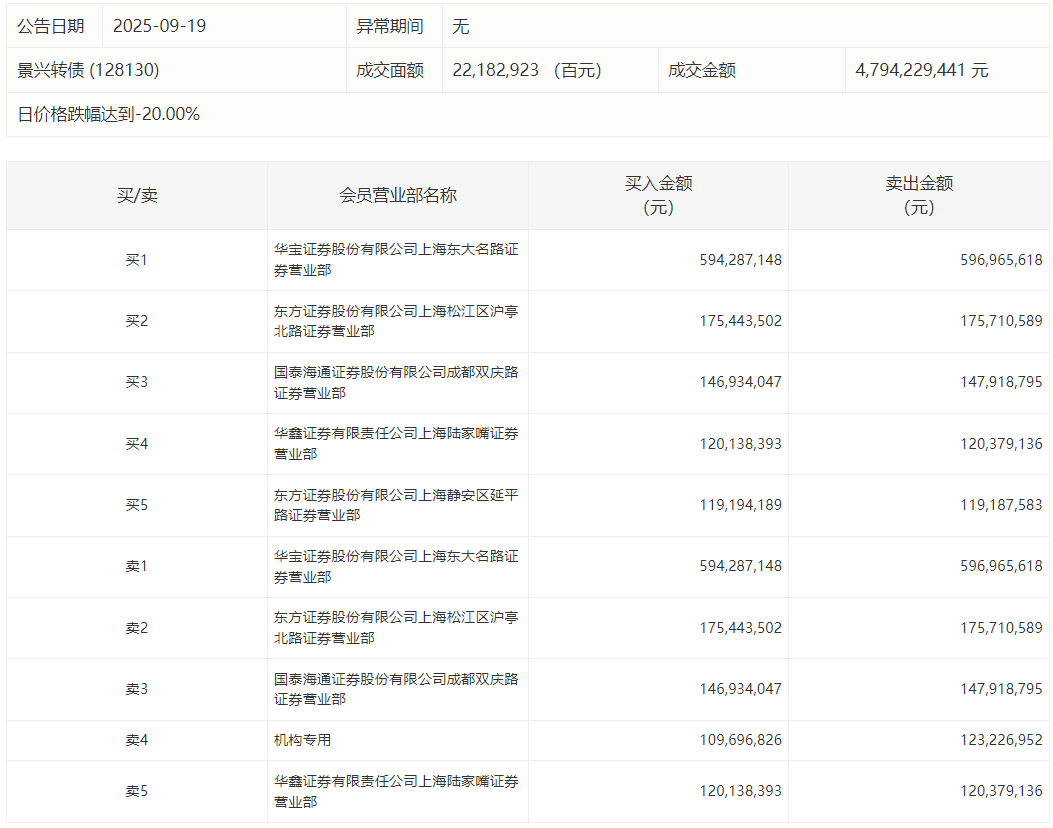Select the 卖5 row label

coord(137,791)
